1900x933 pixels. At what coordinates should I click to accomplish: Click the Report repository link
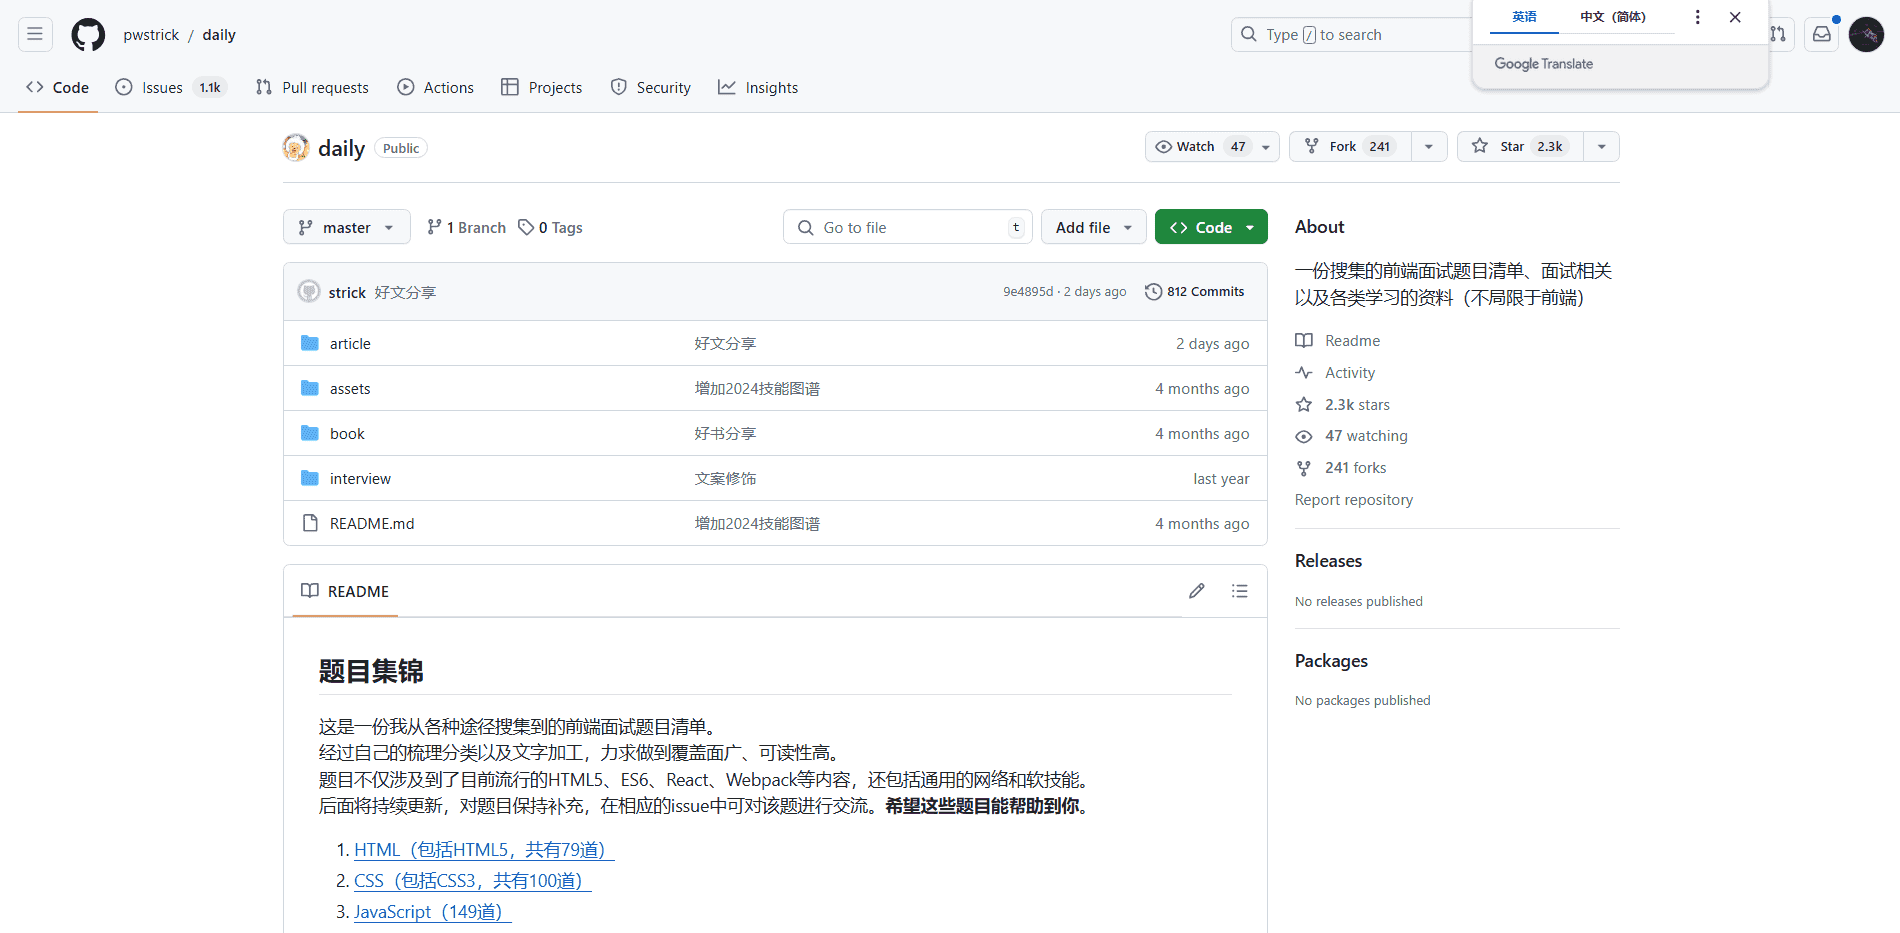[x=1353, y=500]
